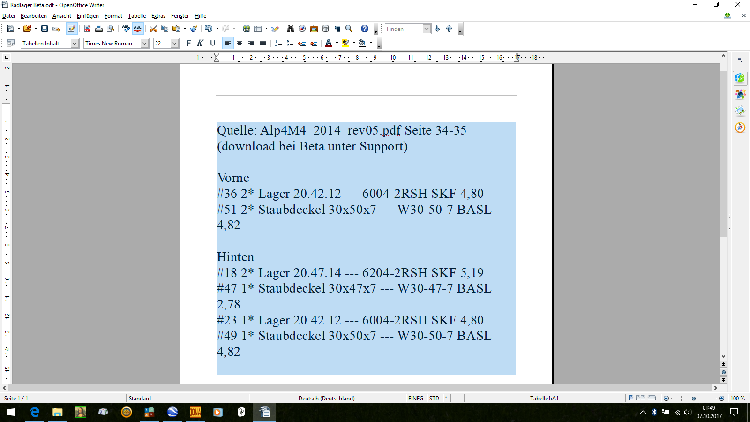The image size is (750, 422).
Task: Open the Undo history dropdown arrow
Action: [x=217, y=29]
